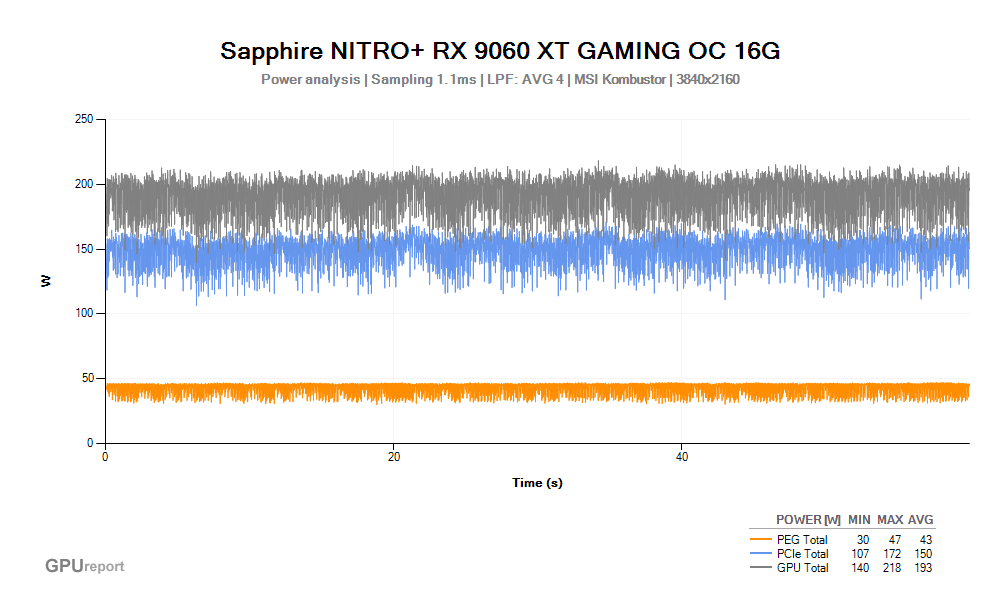This screenshot has height=600, width=1000.
Task: Click the 40 tick on the time axis
Action: click(x=681, y=456)
